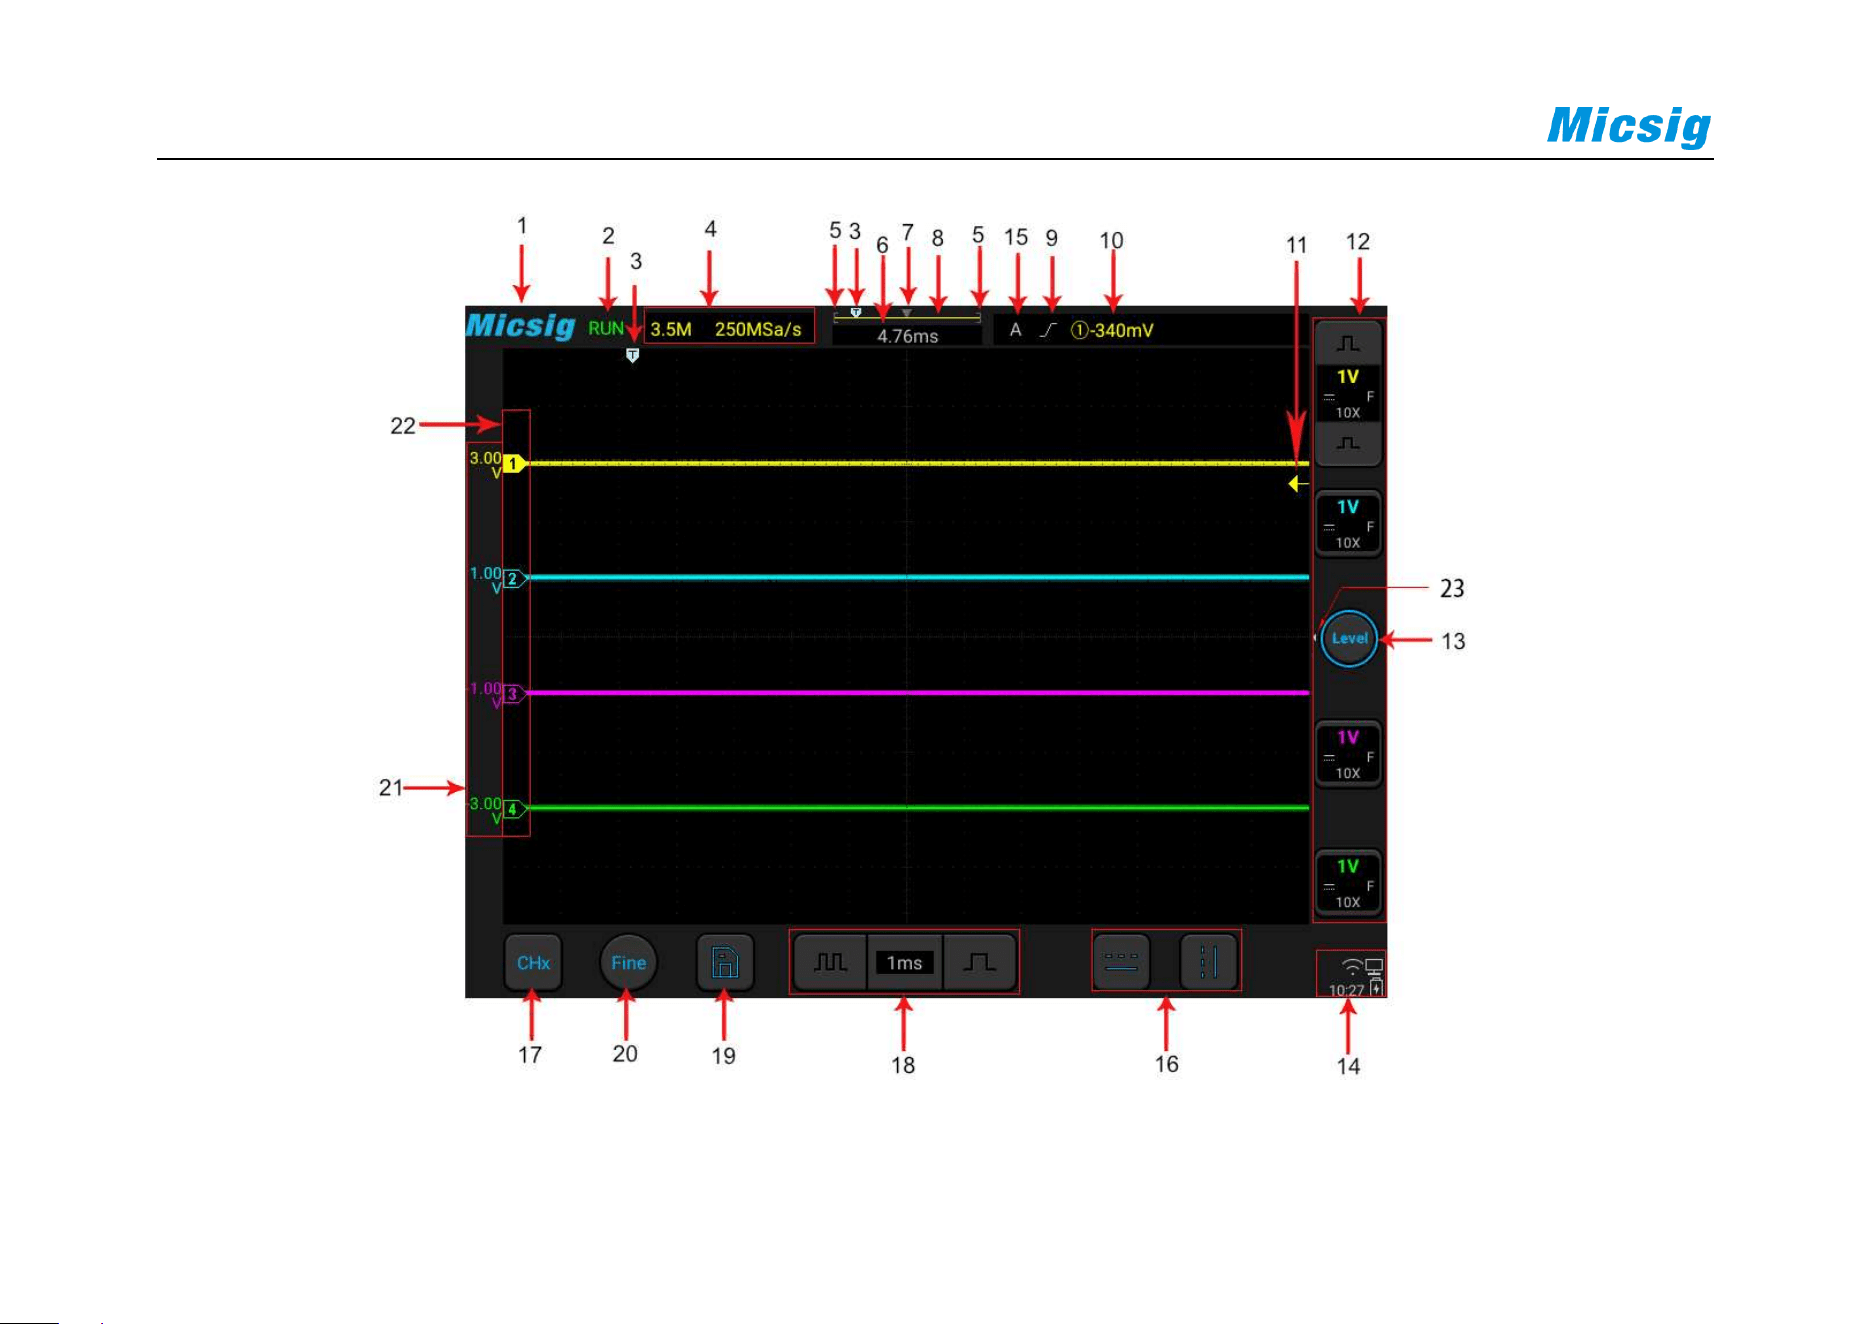
Task: Open the green channel 4 1V menu
Action: [x=1348, y=883]
